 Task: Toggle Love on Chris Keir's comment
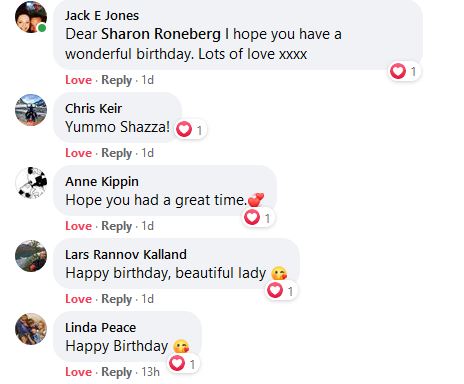(78, 153)
